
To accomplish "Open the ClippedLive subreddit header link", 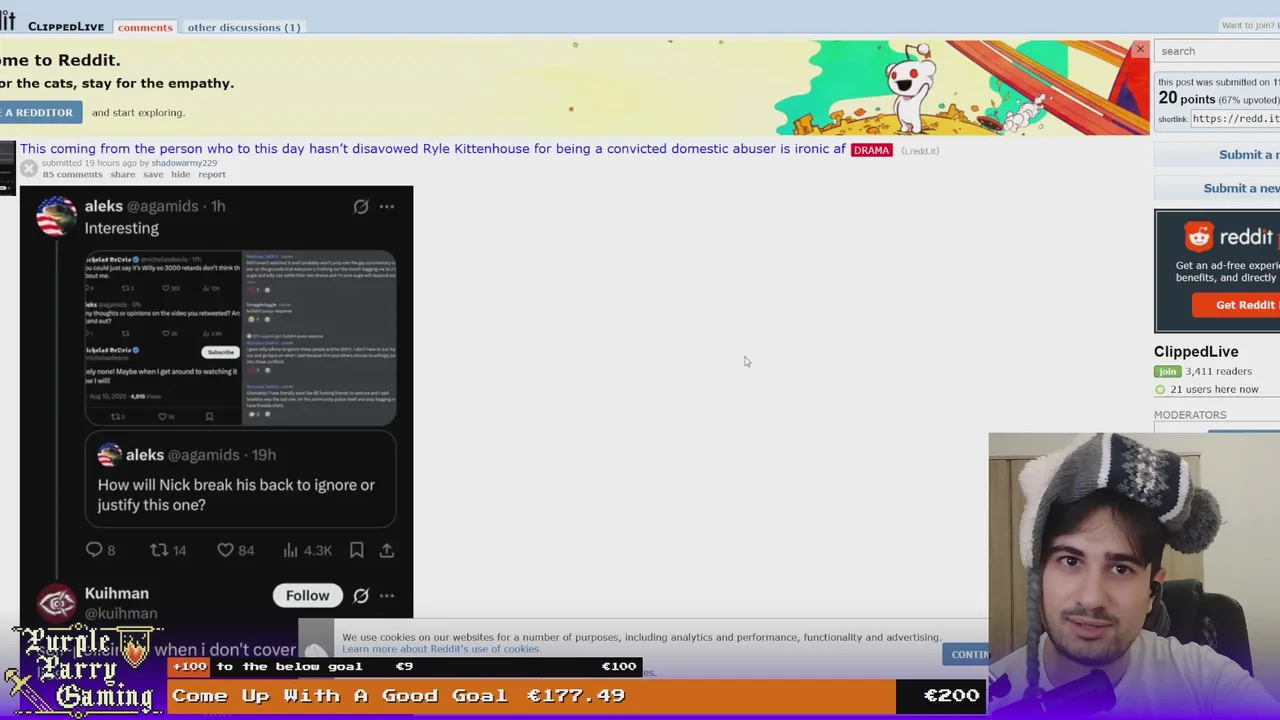I will tap(66, 27).
